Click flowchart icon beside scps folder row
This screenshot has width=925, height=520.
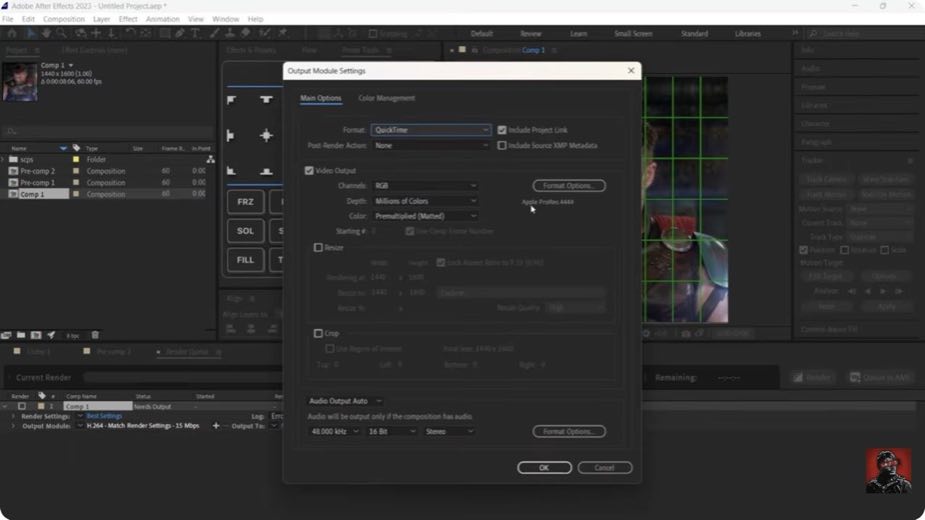pos(210,159)
